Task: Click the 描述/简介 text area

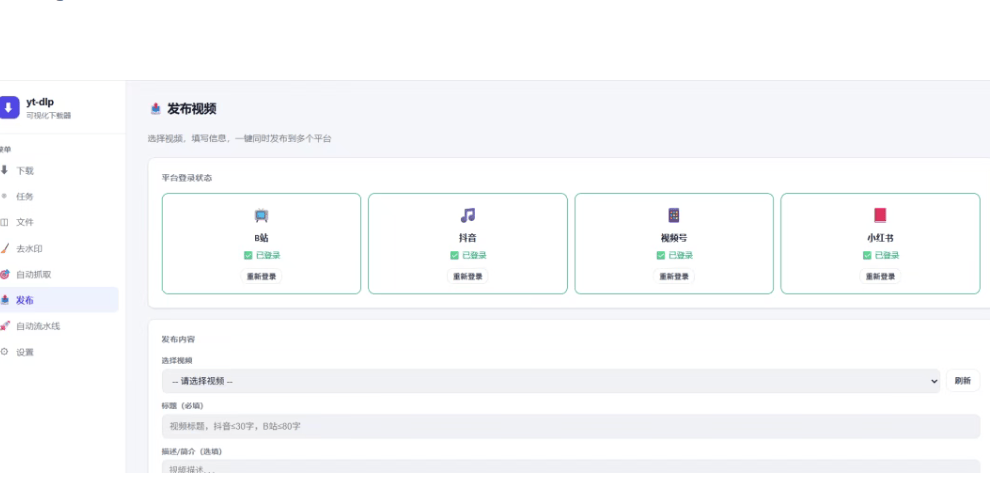Action: (571, 467)
